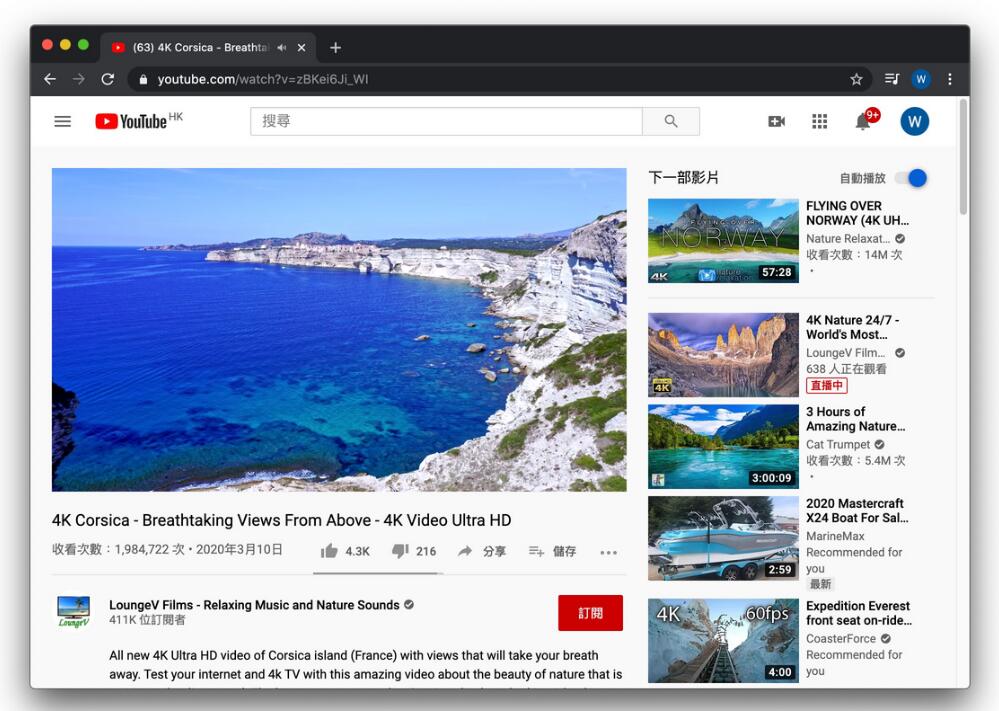Image resolution: width=999 pixels, height=711 pixels.
Task: Open the YouTube hamburger menu
Action: coord(62,121)
